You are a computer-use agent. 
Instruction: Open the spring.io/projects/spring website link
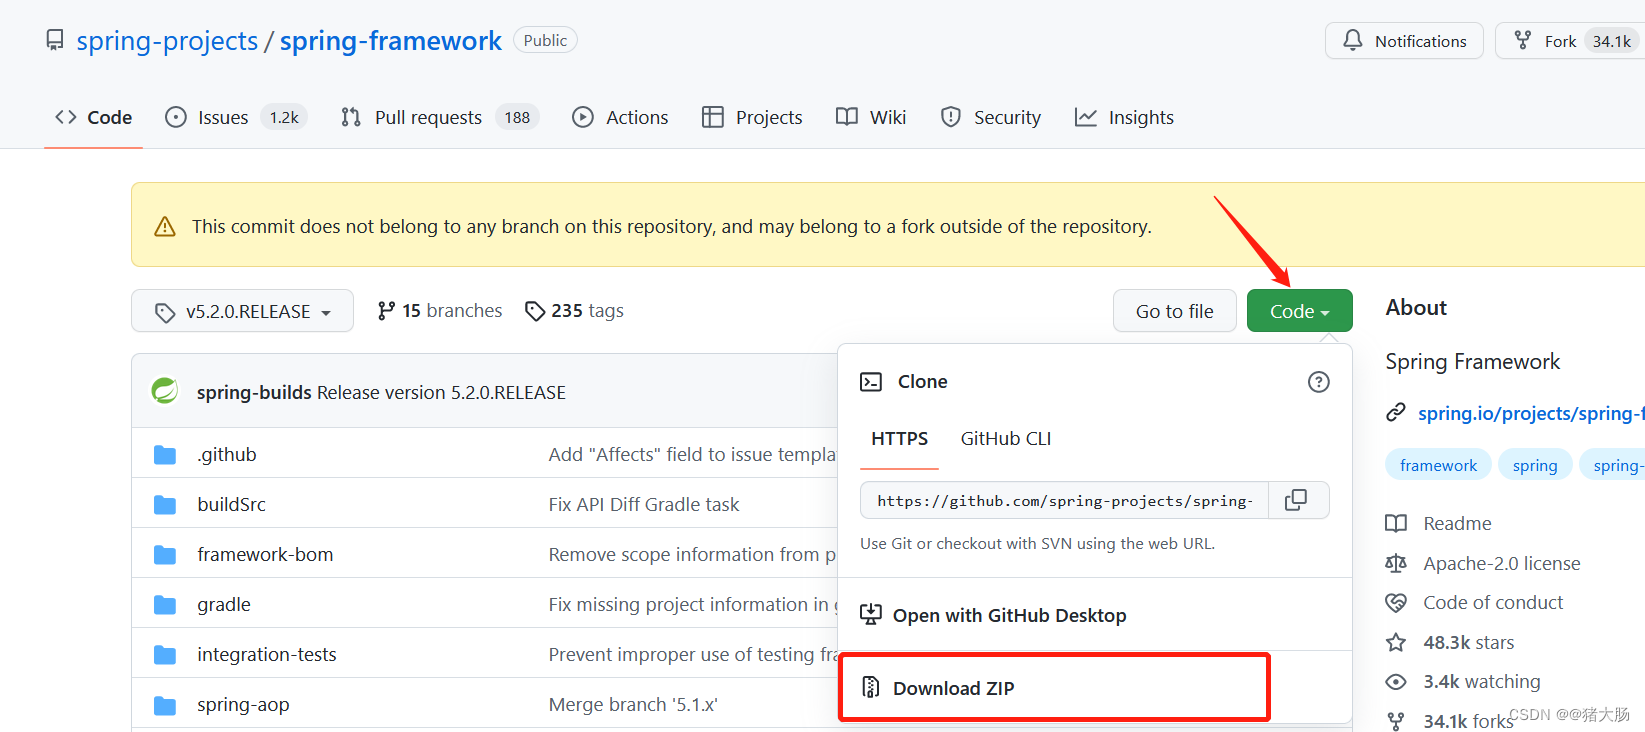pos(1531,413)
